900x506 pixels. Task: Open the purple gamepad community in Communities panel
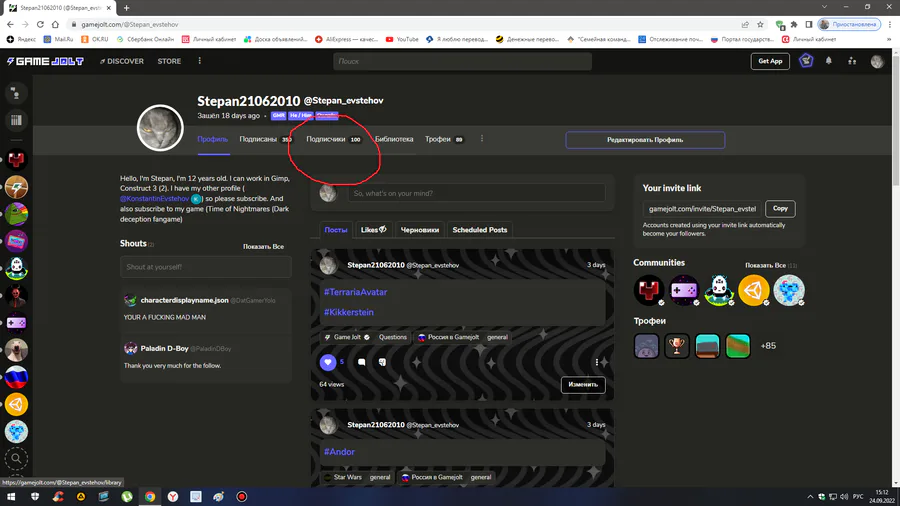tap(684, 290)
